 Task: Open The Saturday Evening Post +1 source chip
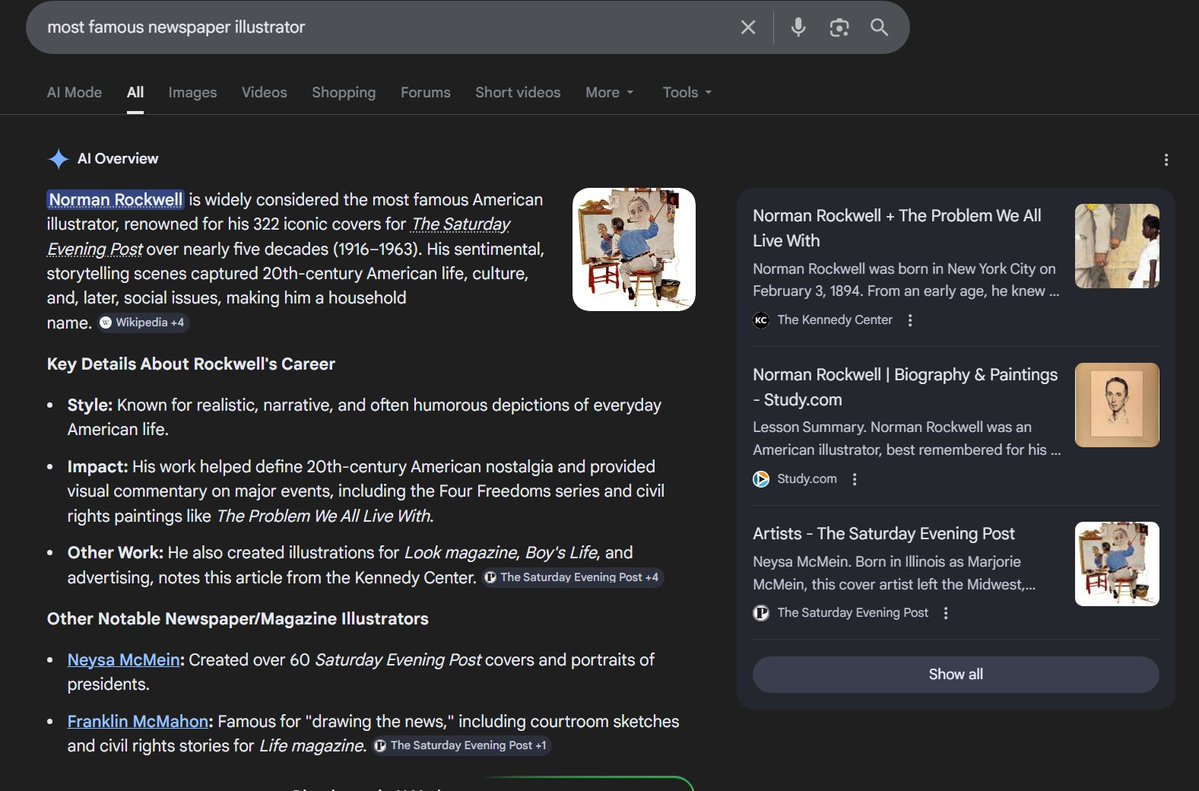pos(461,745)
